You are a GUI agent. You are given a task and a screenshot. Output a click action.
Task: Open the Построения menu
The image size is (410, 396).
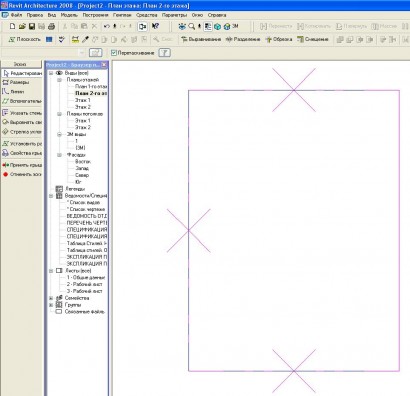pos(95,15)
